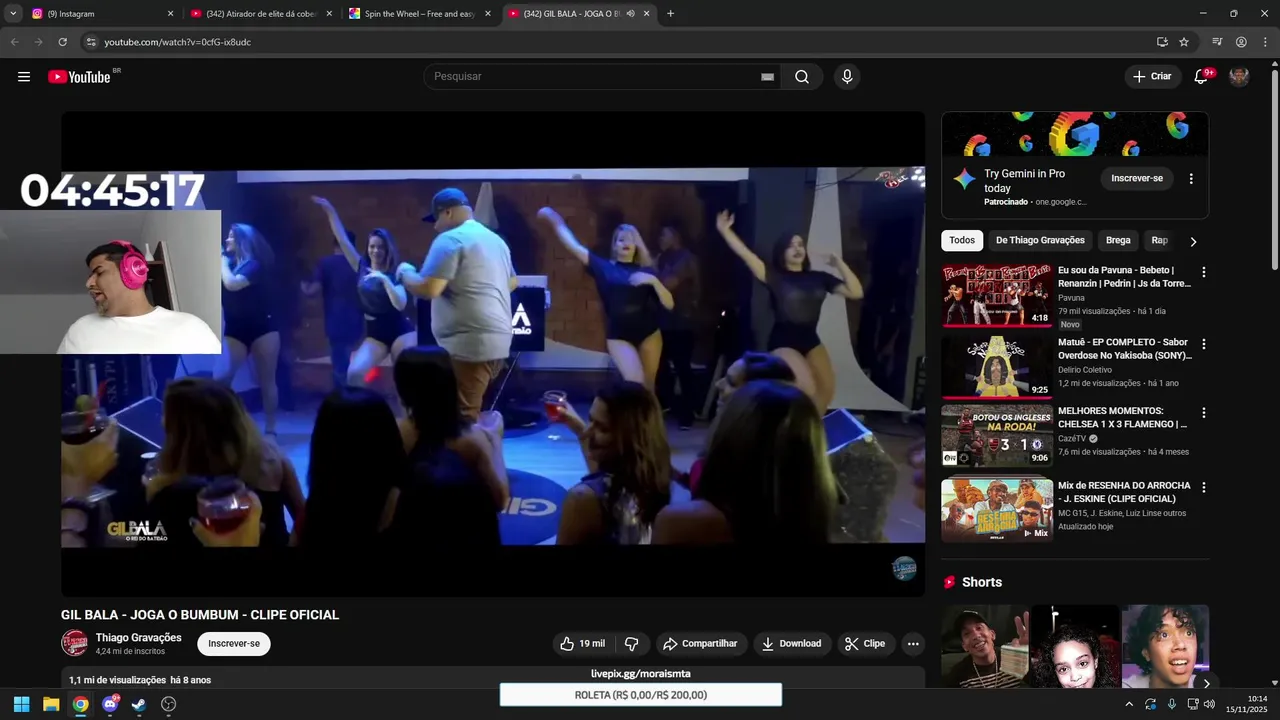Open menu for Eu sou da Pavuna video

tap(1204, 272)
